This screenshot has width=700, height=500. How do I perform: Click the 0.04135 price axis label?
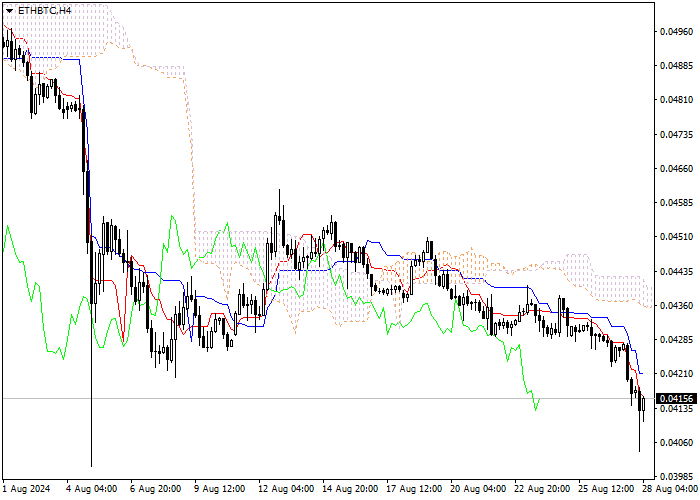(677, 408)
